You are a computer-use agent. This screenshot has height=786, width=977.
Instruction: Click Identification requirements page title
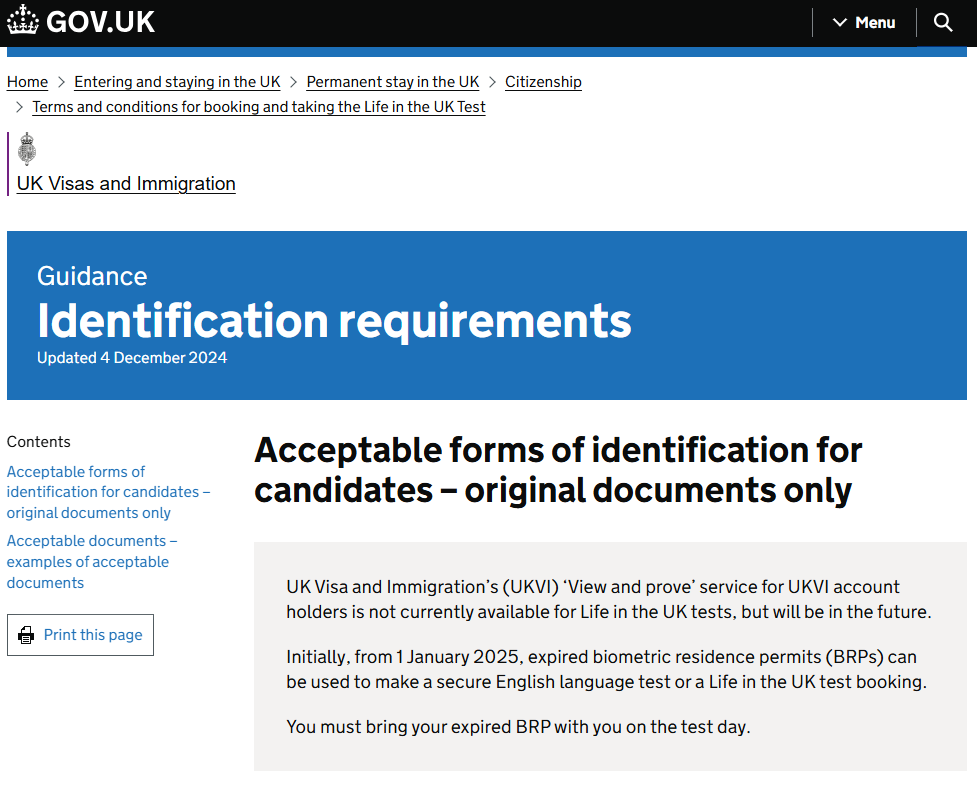click(334, 321)
